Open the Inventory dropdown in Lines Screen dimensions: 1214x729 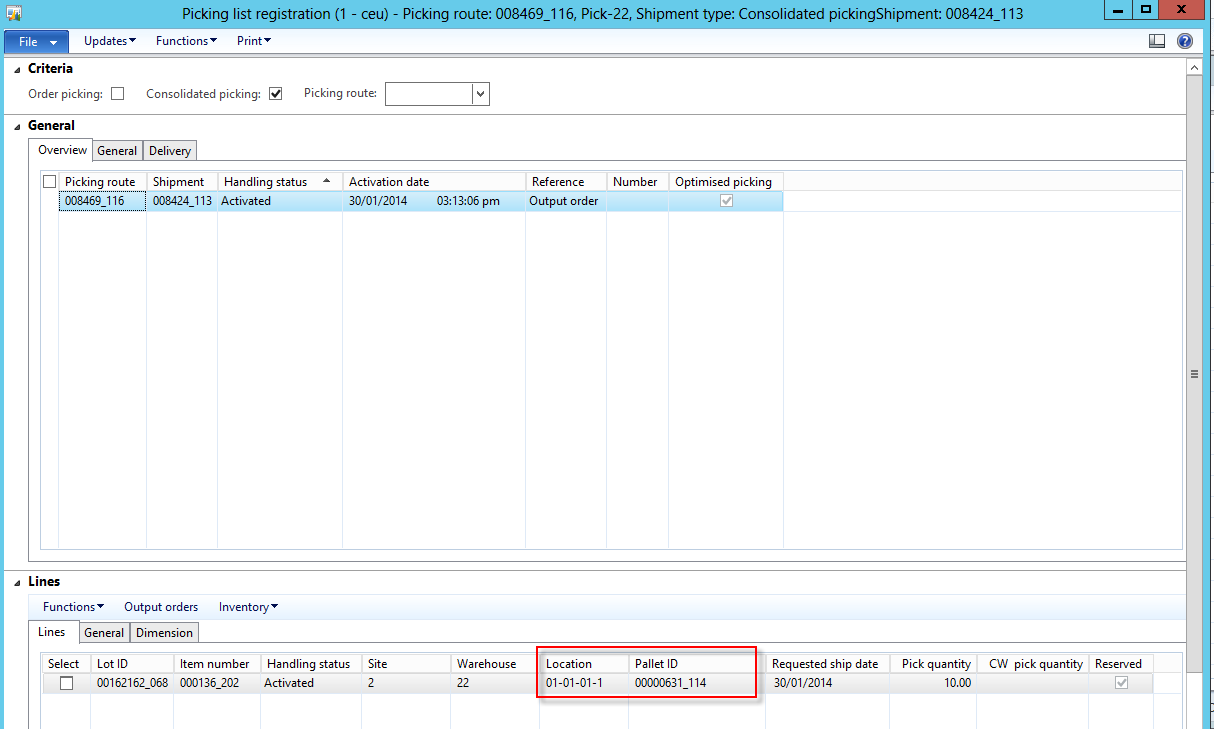(248, 607)
